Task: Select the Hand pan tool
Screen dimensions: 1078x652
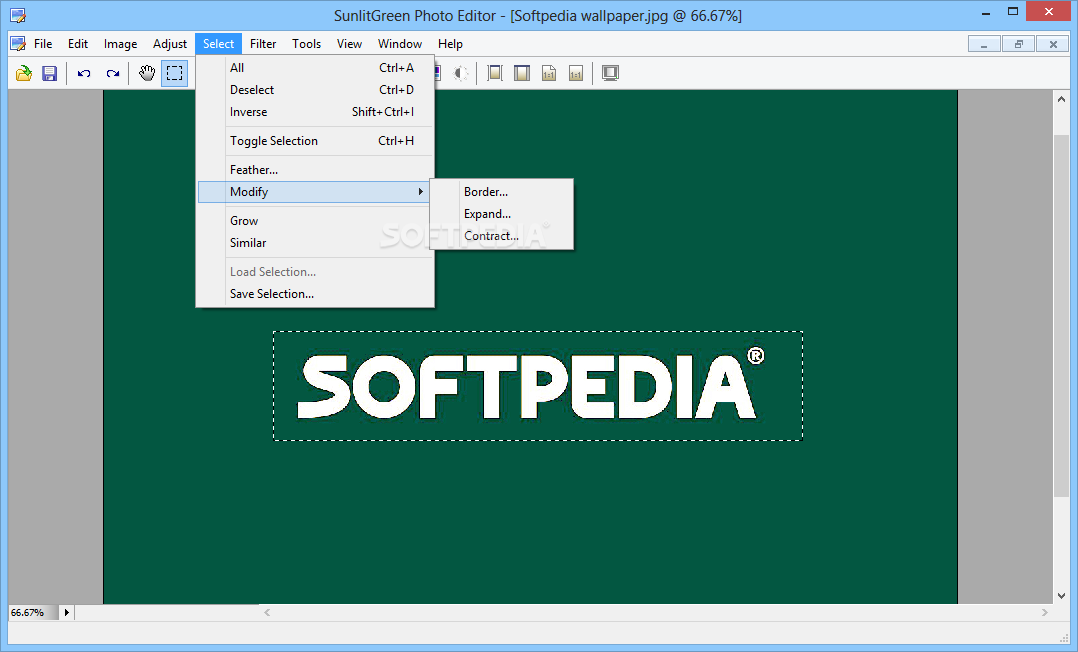Action: pos(146,73)
